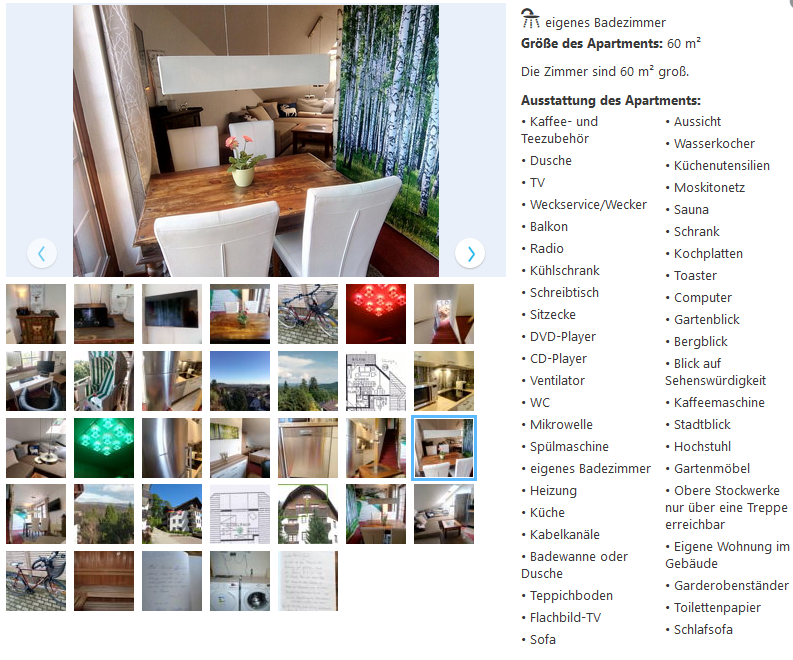View the highlighted dining table thumbnail
793x660 pixels.
(444, 448)
